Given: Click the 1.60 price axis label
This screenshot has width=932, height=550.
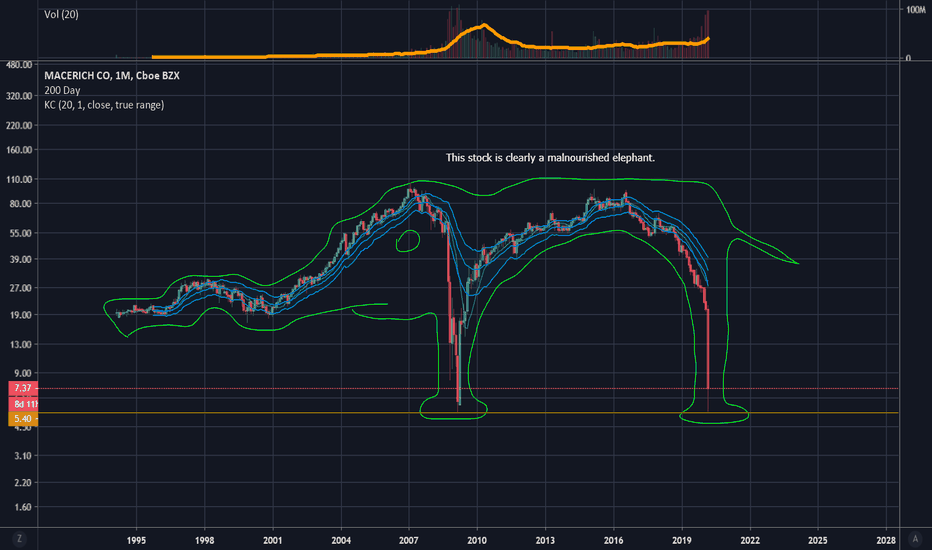Looking at the screenshot, I should 23,507.
